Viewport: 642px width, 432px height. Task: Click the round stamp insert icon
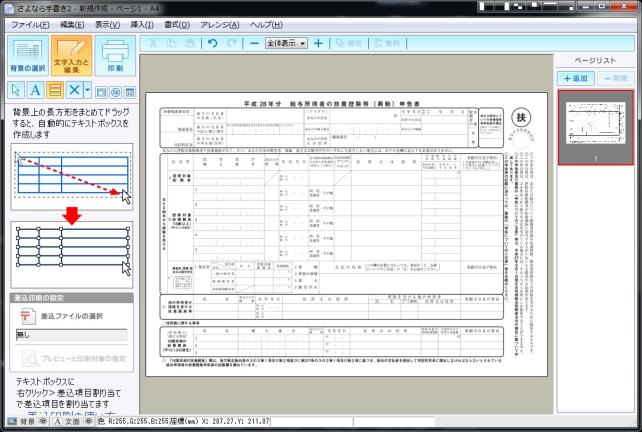115,93
